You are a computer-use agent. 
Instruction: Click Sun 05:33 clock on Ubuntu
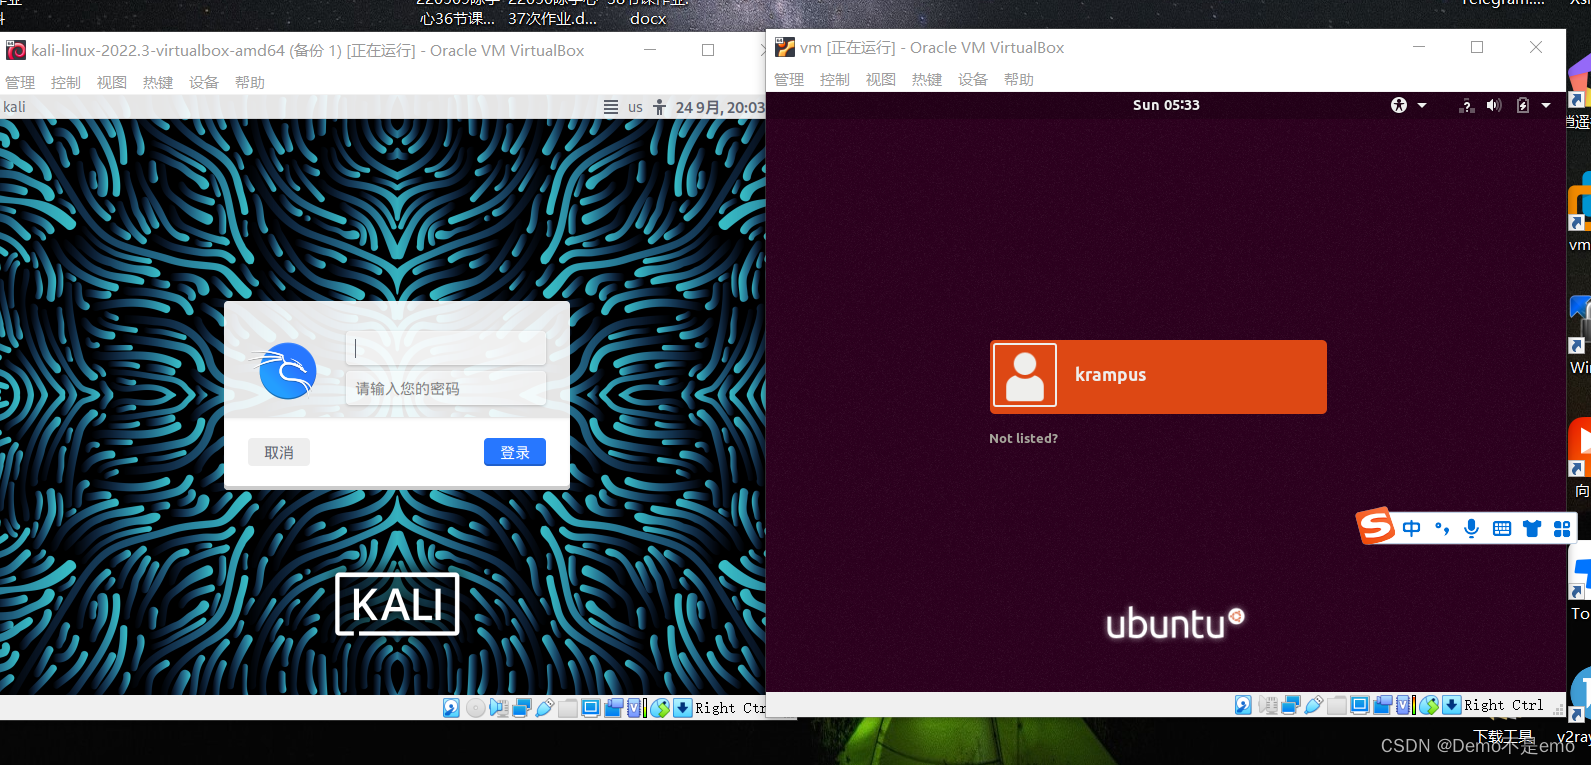point(1166,105)
